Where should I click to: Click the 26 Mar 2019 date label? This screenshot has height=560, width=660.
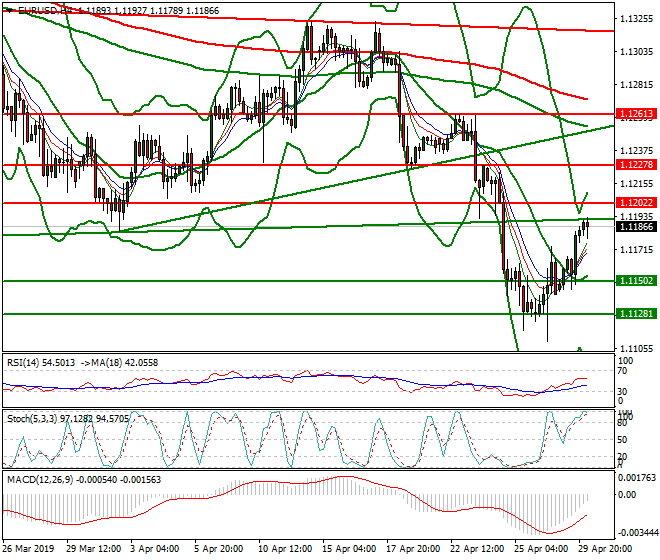coord(28,549)
